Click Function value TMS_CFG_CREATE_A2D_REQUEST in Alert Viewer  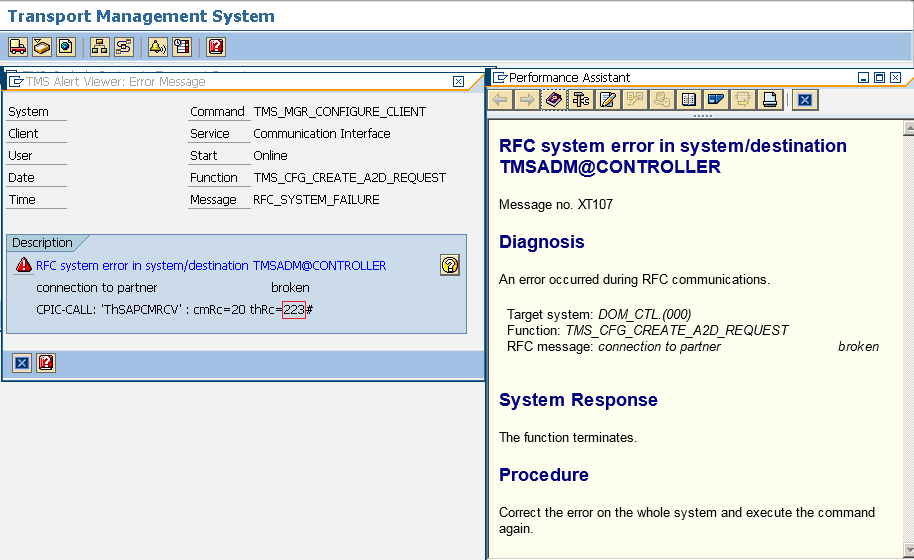(x=350, y=178)
